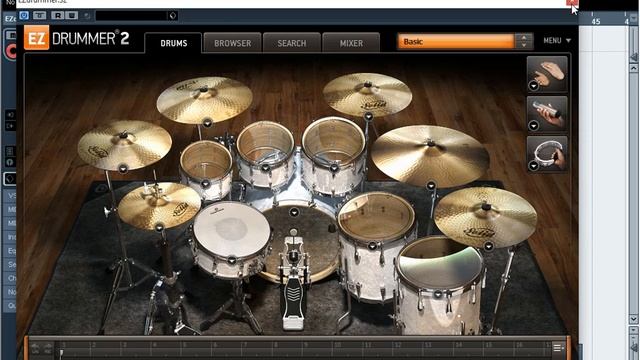The height and width of the screenshot is (360, 640).
Task: Click the EZ Drummer orange logo
Action: (x=36, y=38)
